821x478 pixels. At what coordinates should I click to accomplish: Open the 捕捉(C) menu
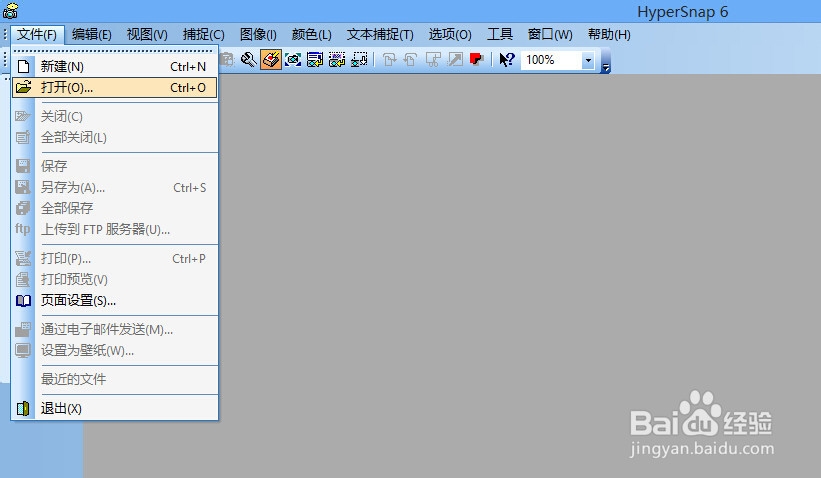pyautogui.click(x=204, y=35)
